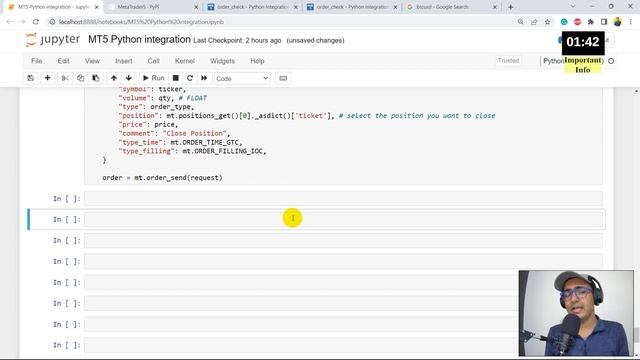This screenshot has height=360, width=640.
Task: Click the notebook vertical scrollbar thumb
Action: (x=636, y=335)
